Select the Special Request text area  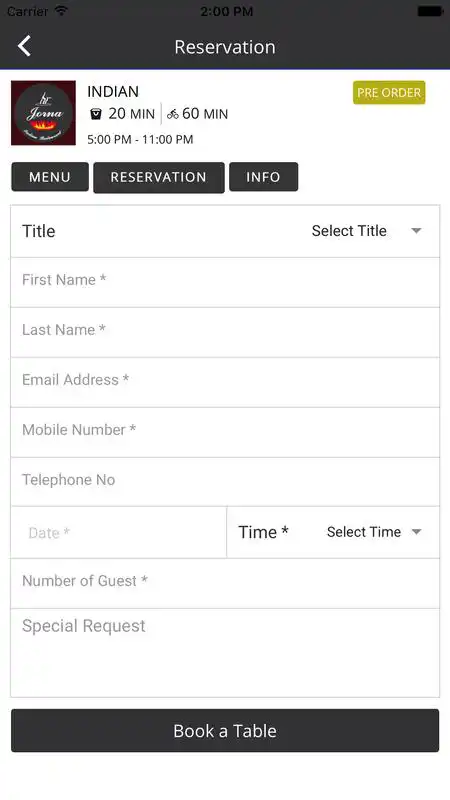[225, 653]
